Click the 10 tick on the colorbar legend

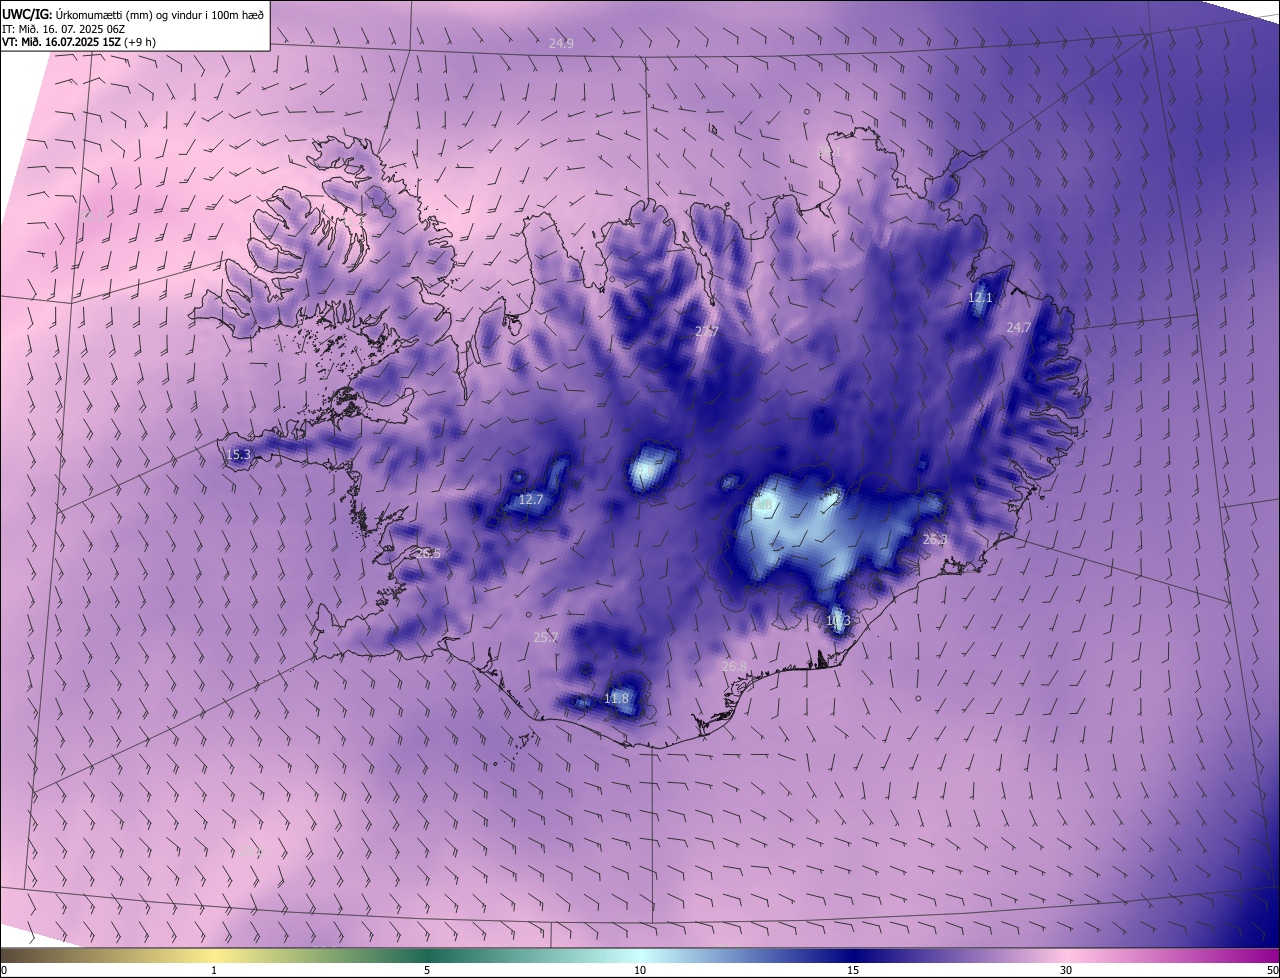[x=640, y=970]
